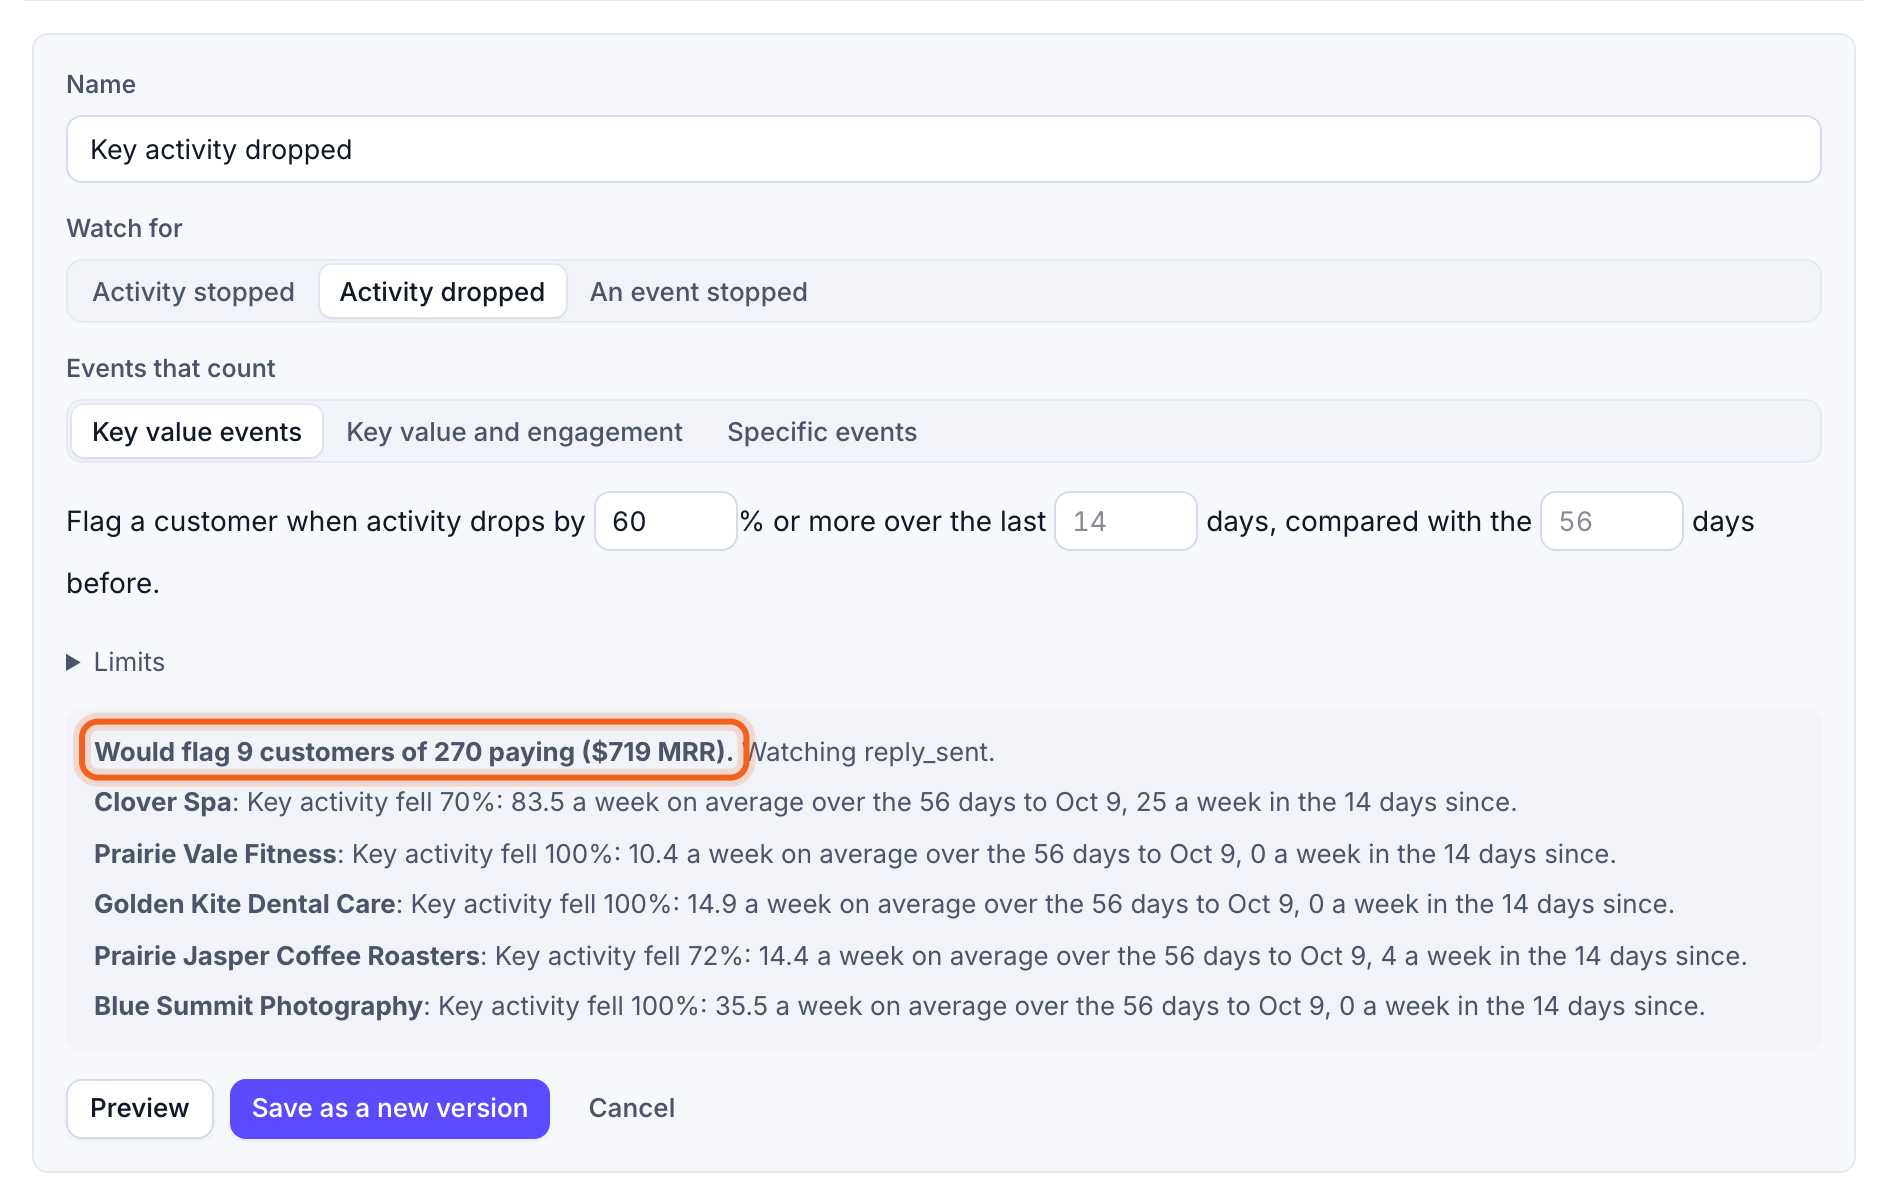Click the 'Would flag 9 customers' summary text
This screenshot has height=1202, width=1888.
coord(414,752)
